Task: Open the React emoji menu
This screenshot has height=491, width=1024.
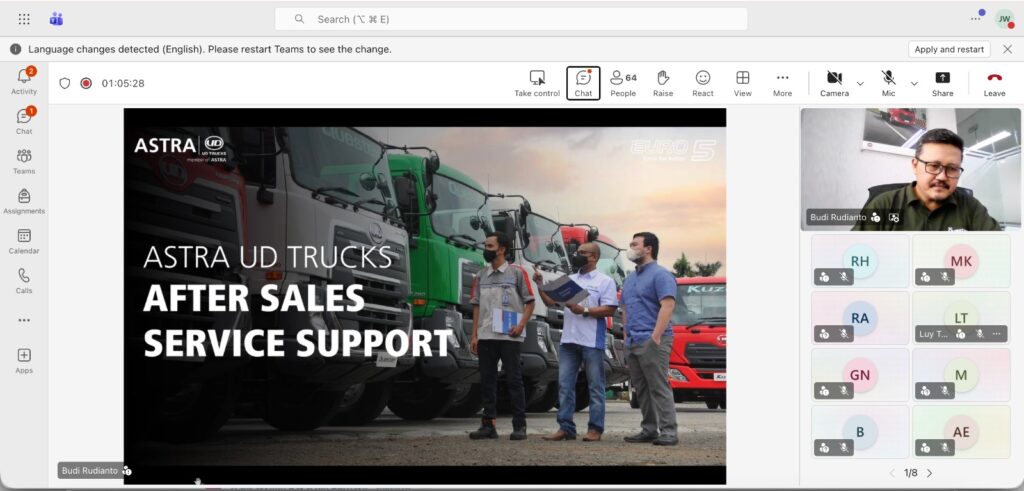Action: click(x=703, y=84)
